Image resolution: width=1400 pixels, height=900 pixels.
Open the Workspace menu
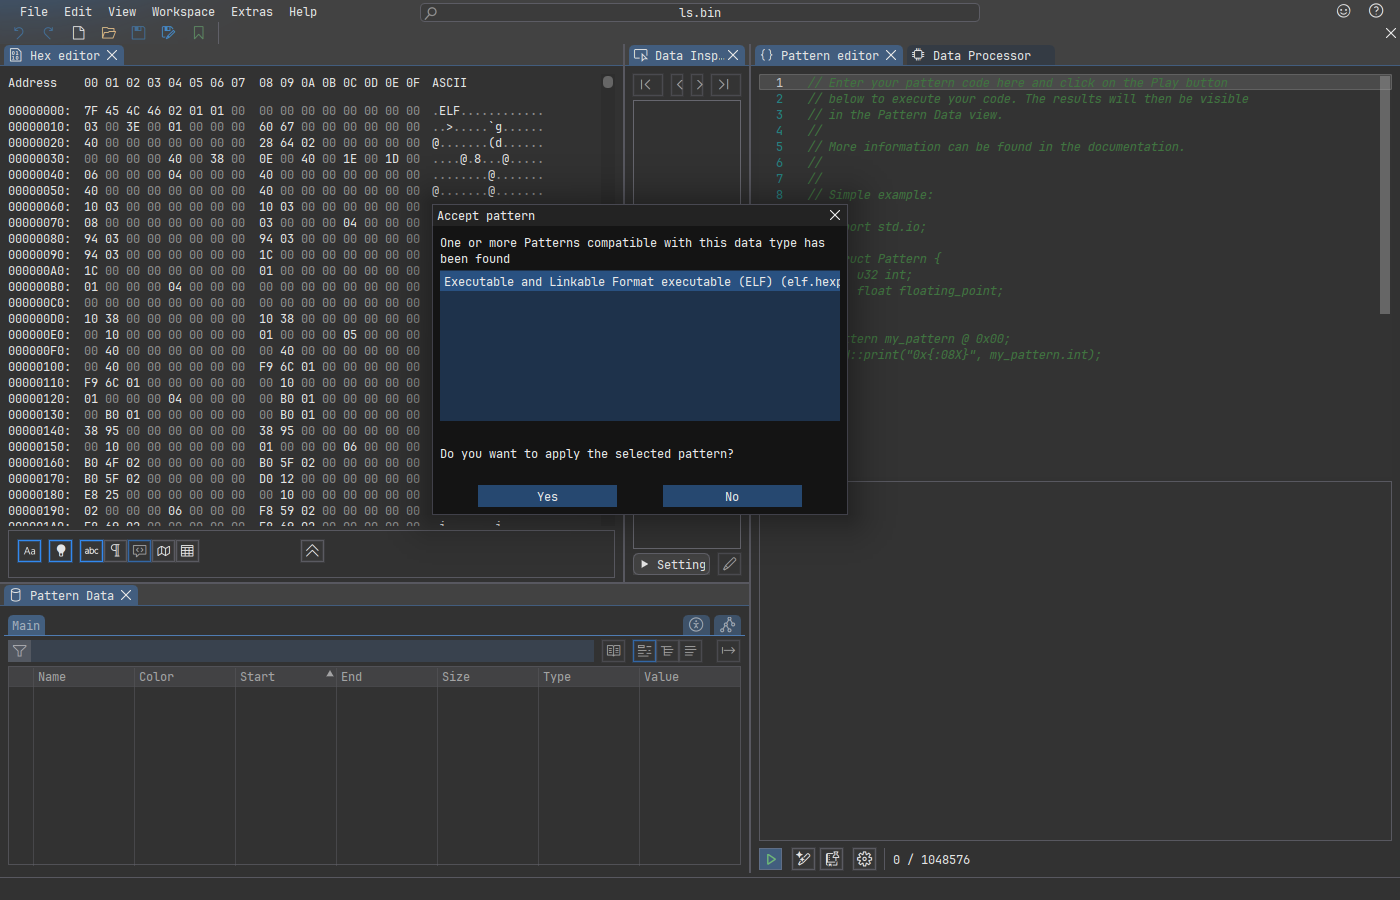click(183, 12)
